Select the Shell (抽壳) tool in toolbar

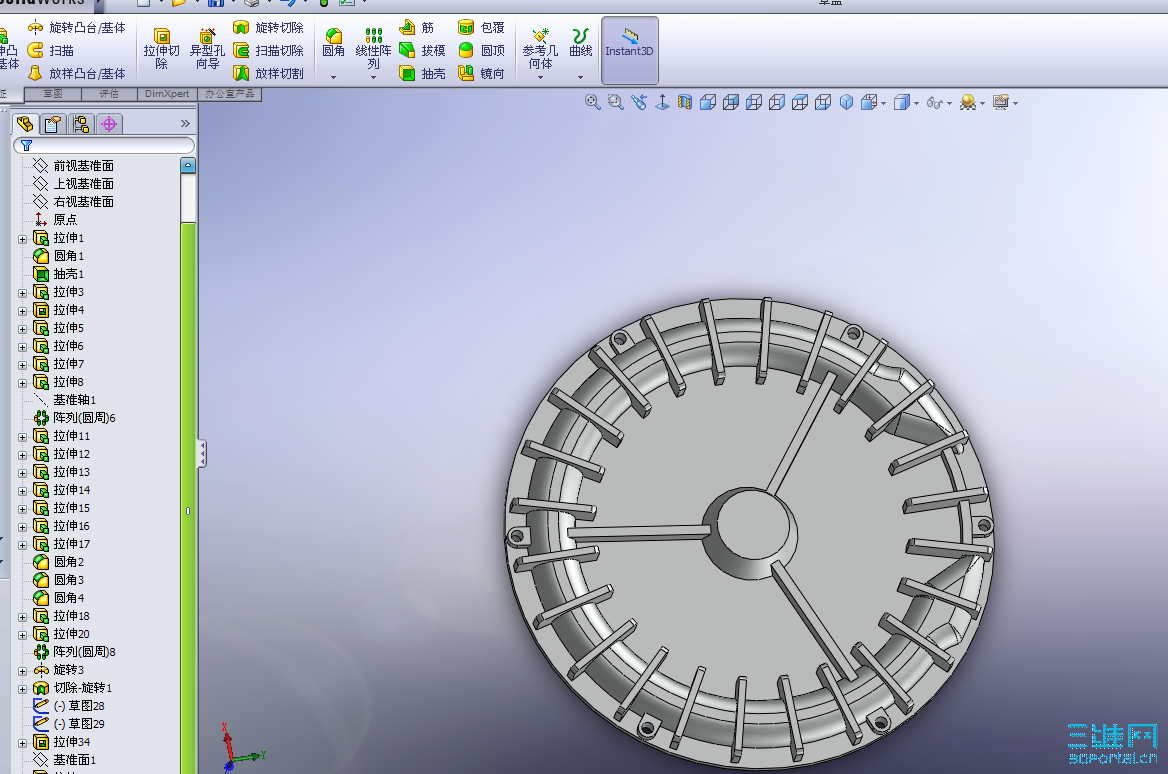(422, 74)
